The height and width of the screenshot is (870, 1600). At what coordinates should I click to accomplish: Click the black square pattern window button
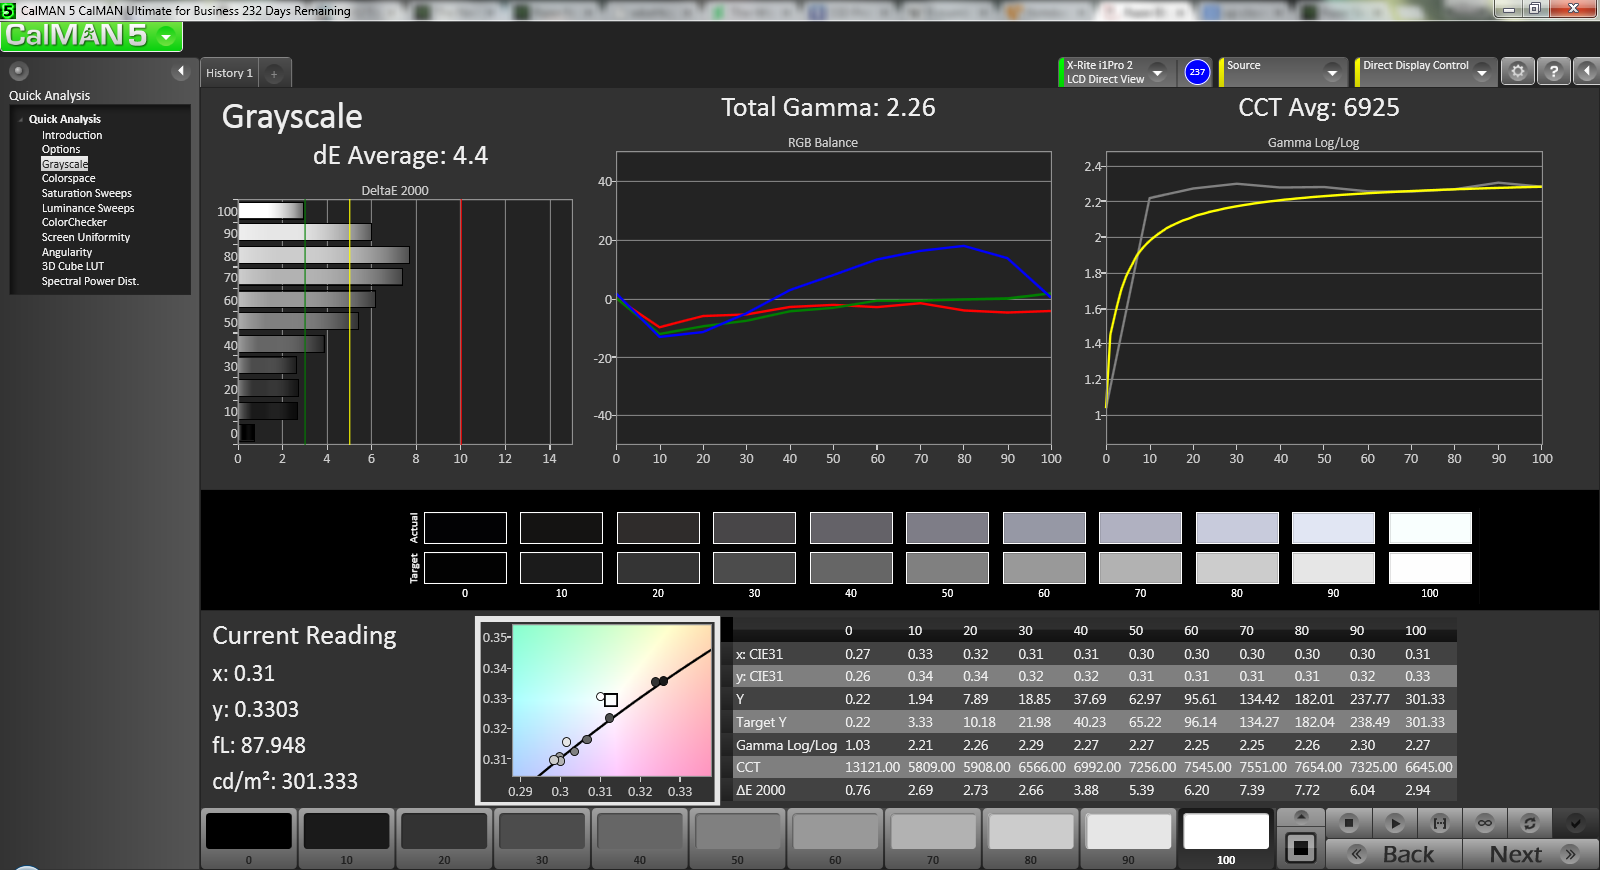(1301, 848)
